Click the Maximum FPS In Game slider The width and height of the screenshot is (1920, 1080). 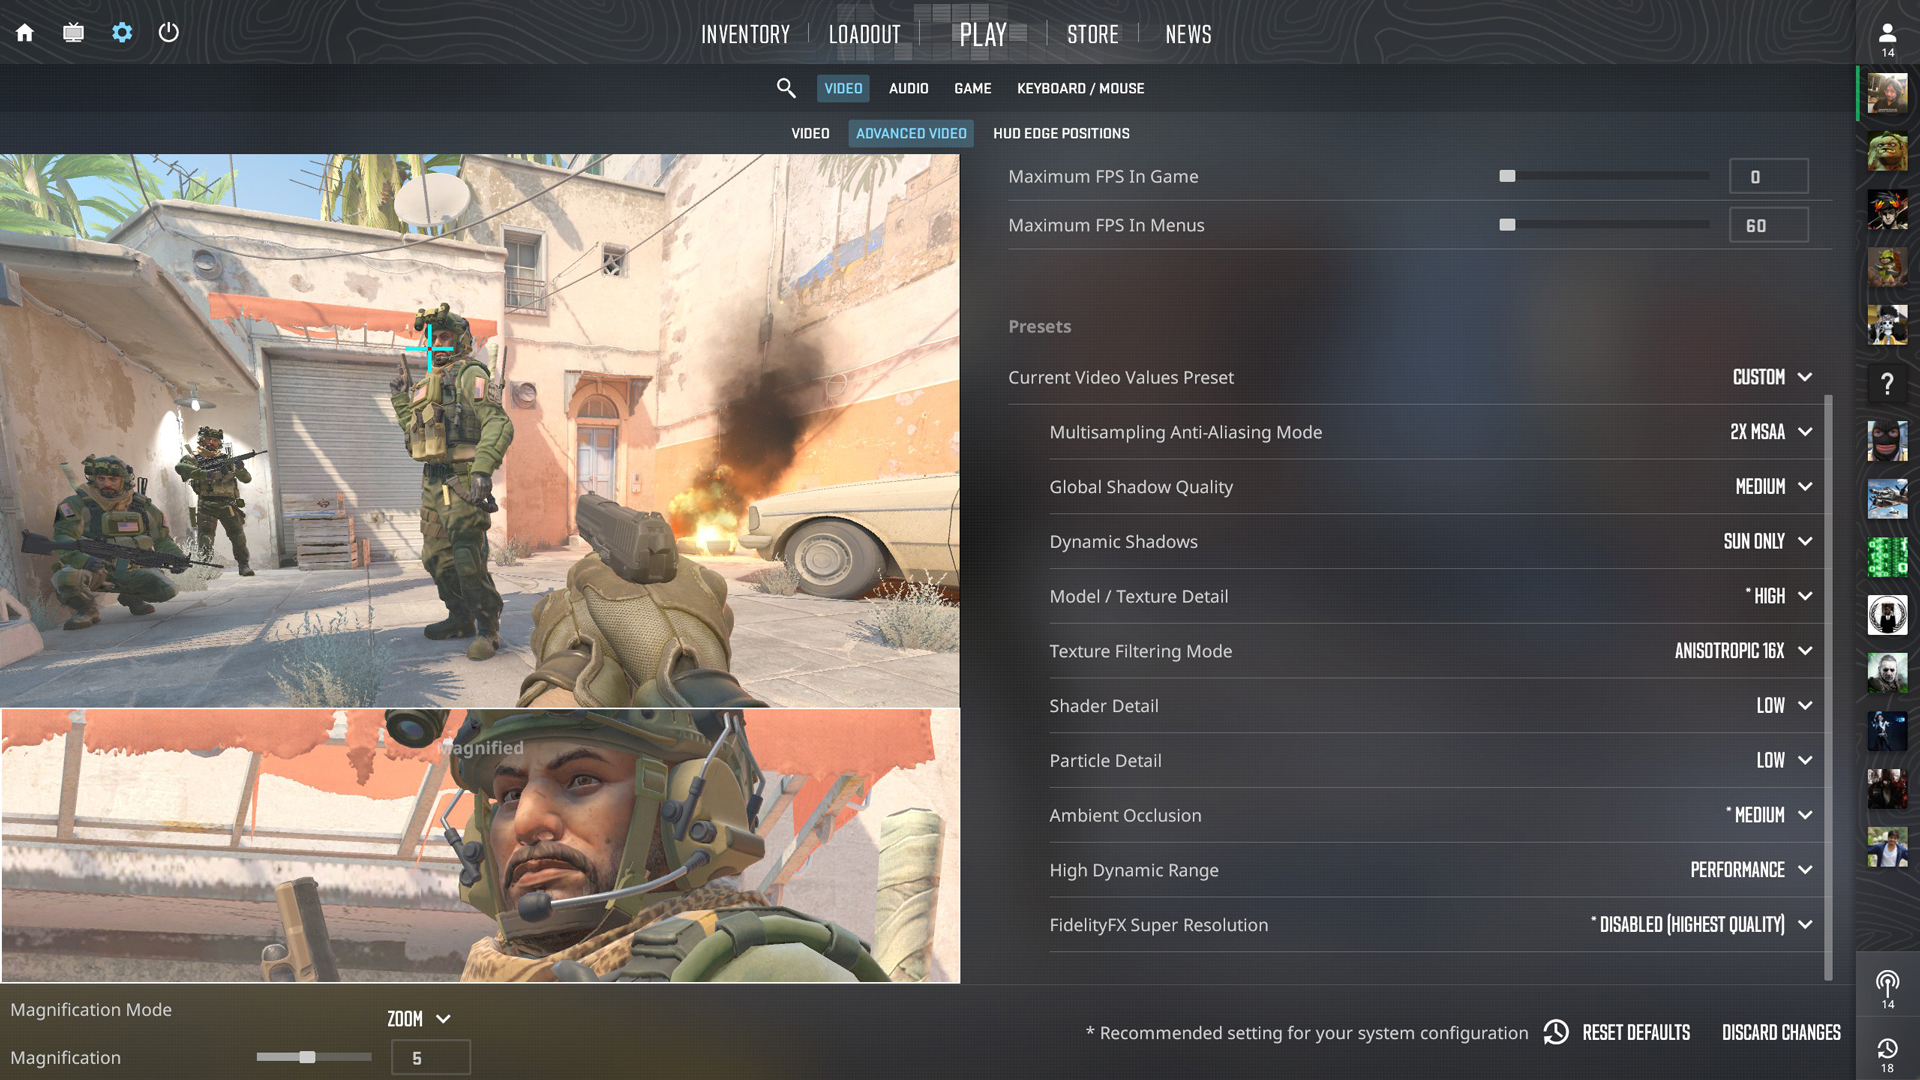click(1604, 176)
